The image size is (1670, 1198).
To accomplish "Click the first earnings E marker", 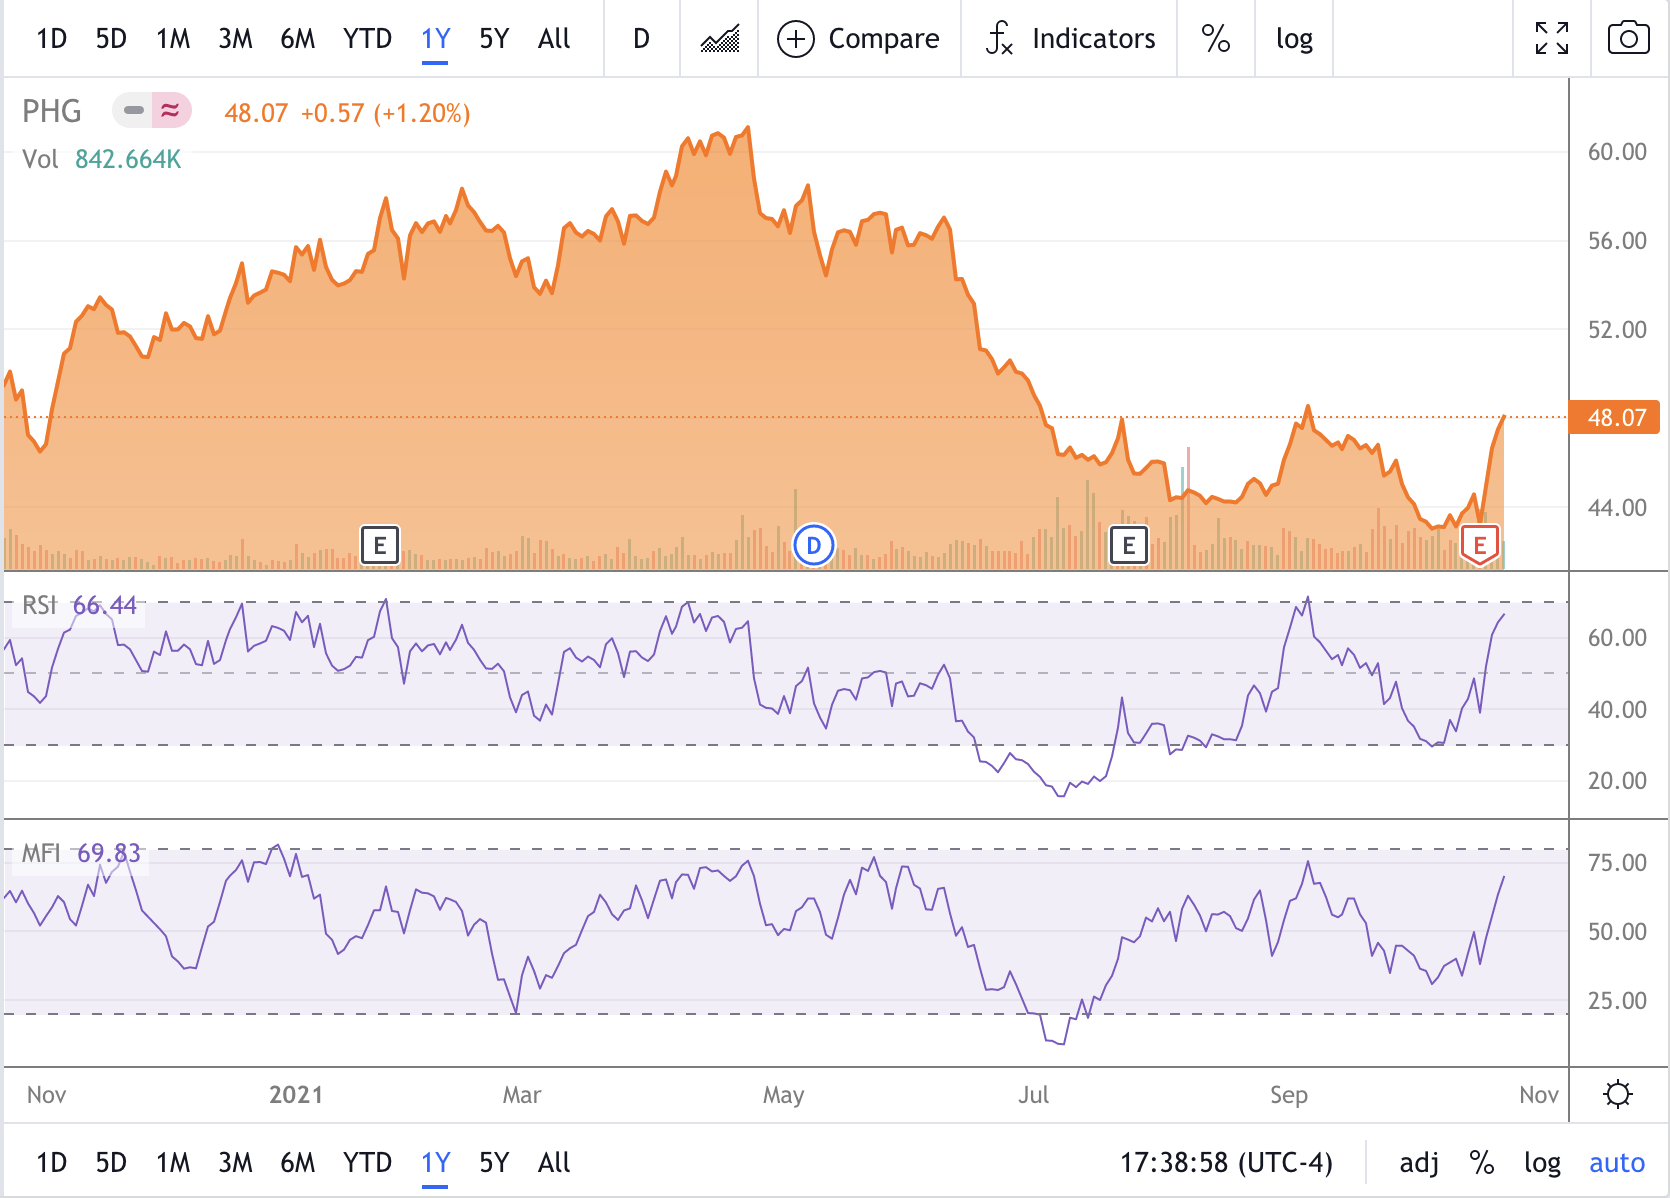I will 380,546.
